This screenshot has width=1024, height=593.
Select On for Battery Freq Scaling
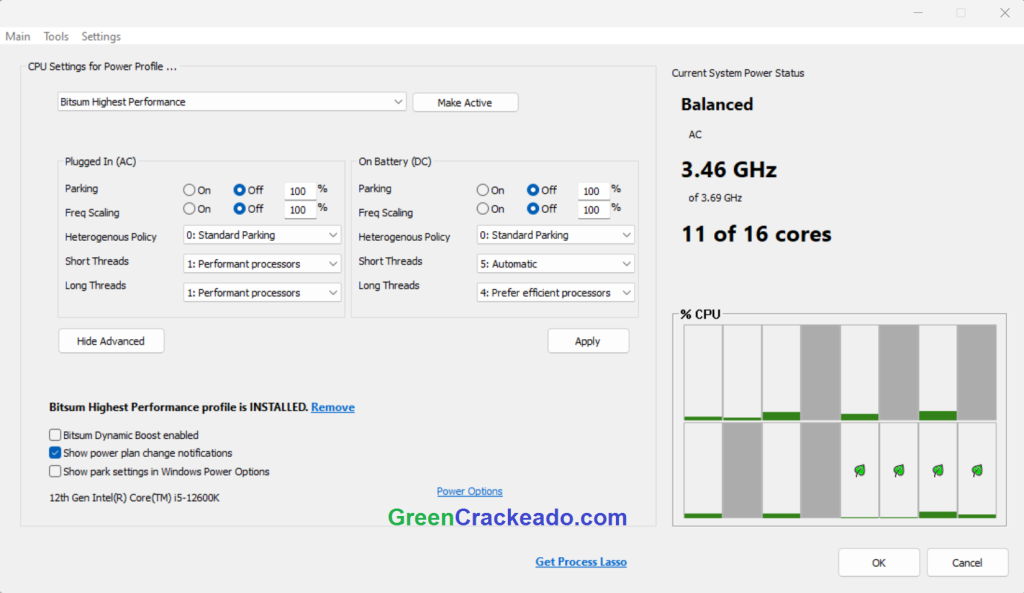[x=483, y=209]
